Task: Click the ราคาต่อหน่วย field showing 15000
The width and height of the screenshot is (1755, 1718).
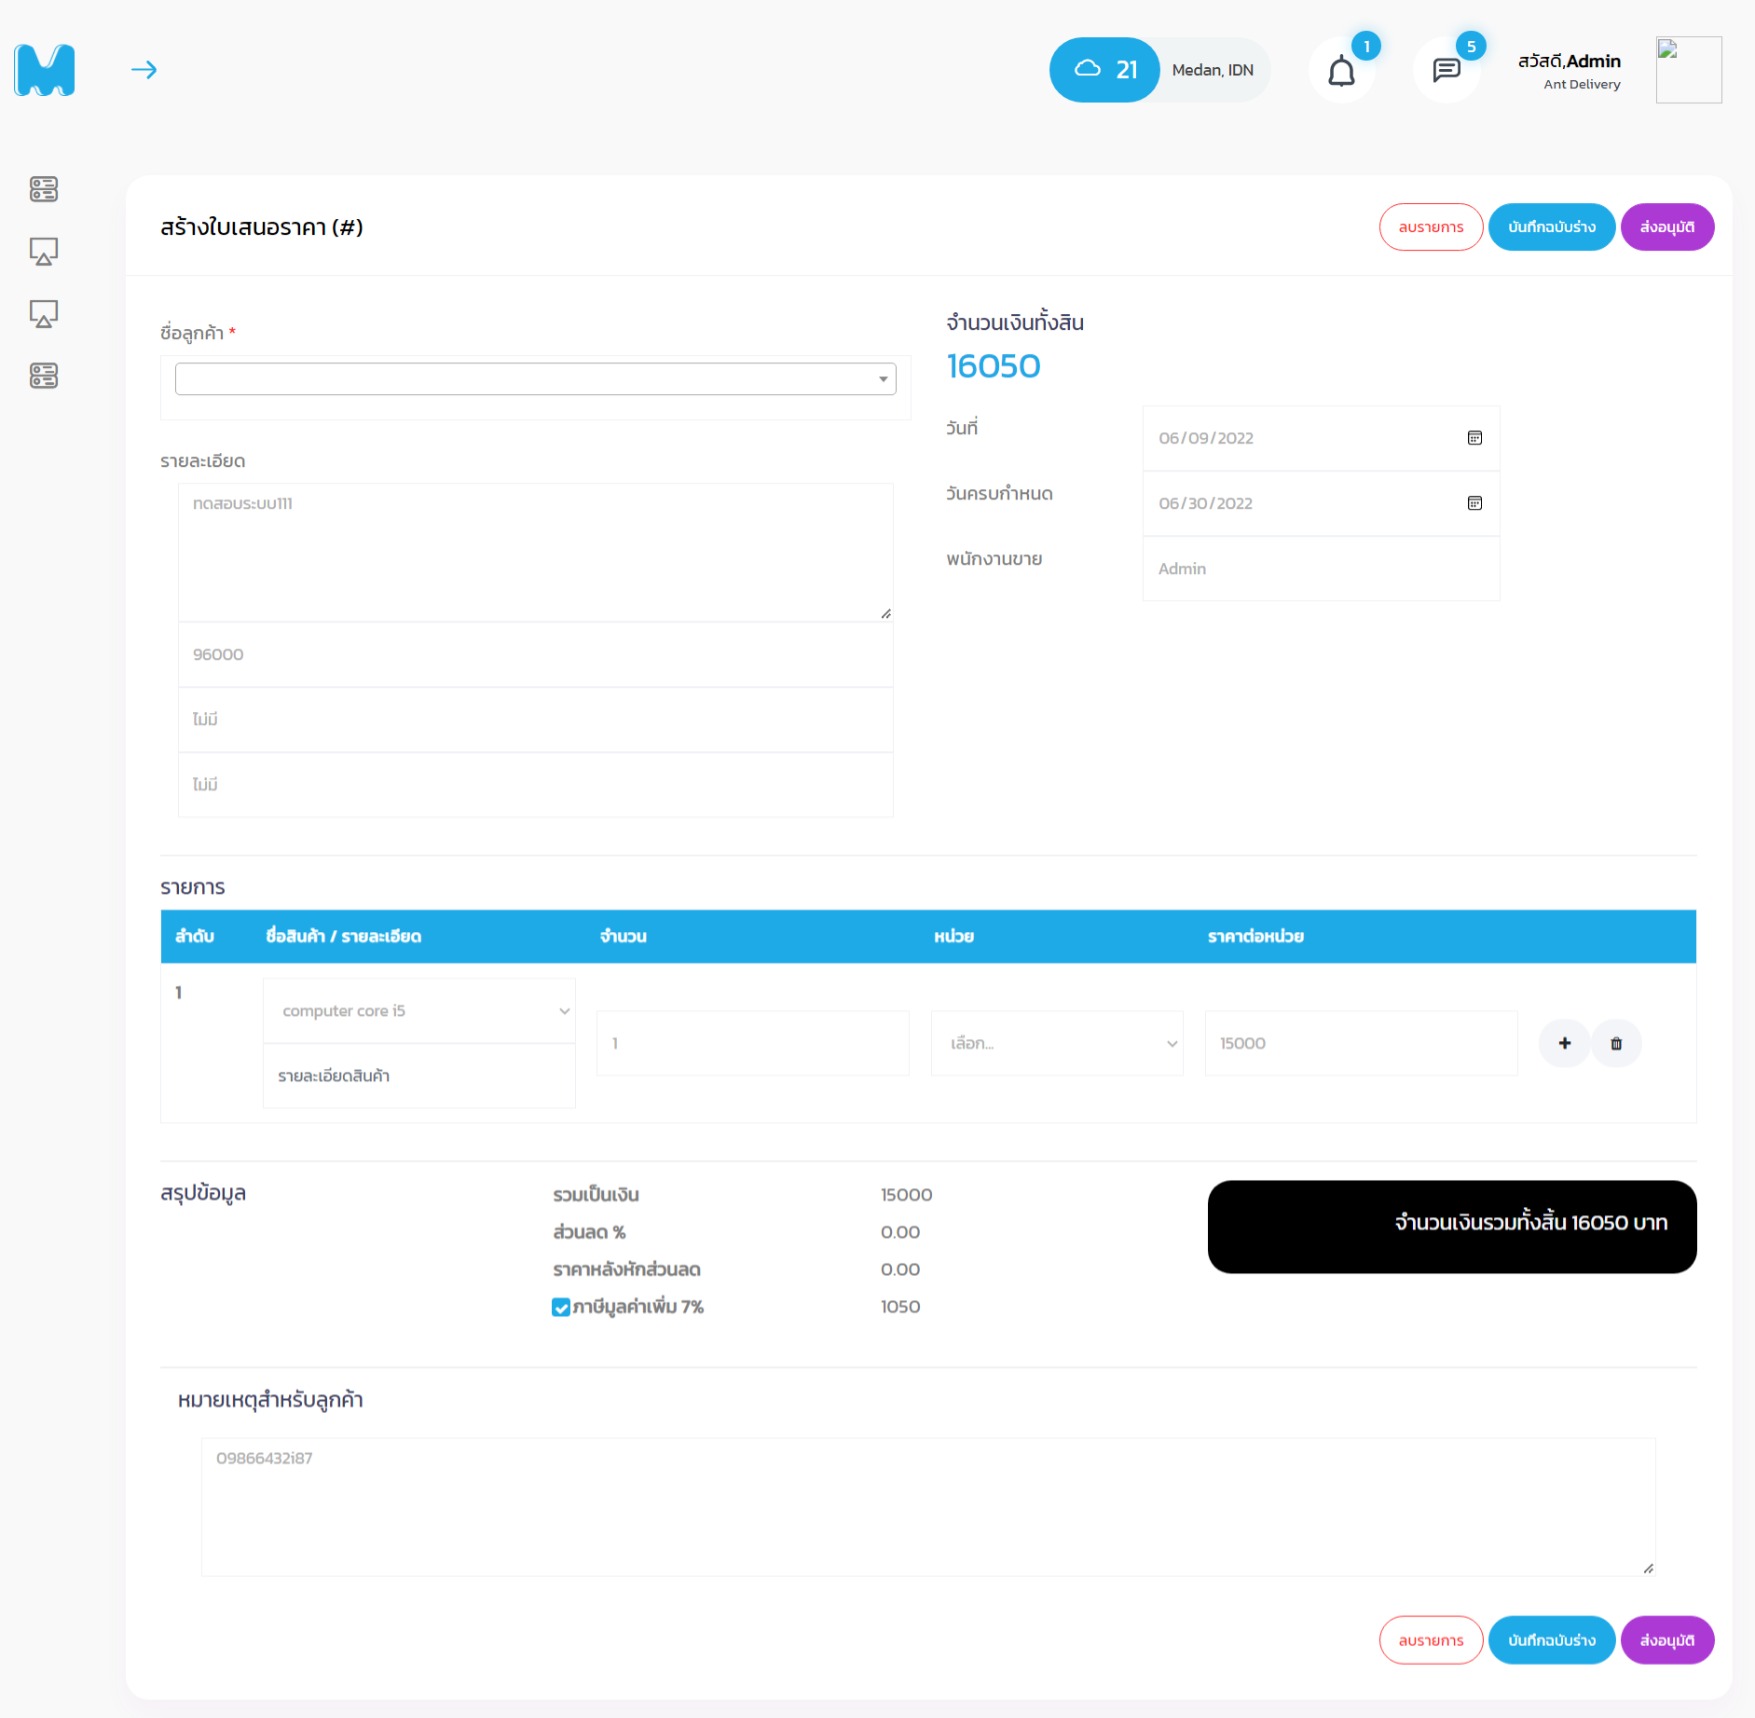Action: [1361, 1043]
